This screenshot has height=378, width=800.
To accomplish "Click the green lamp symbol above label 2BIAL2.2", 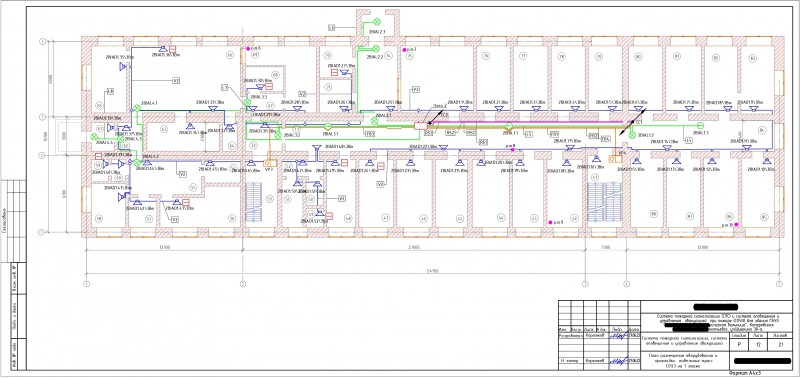I will 376,48.
